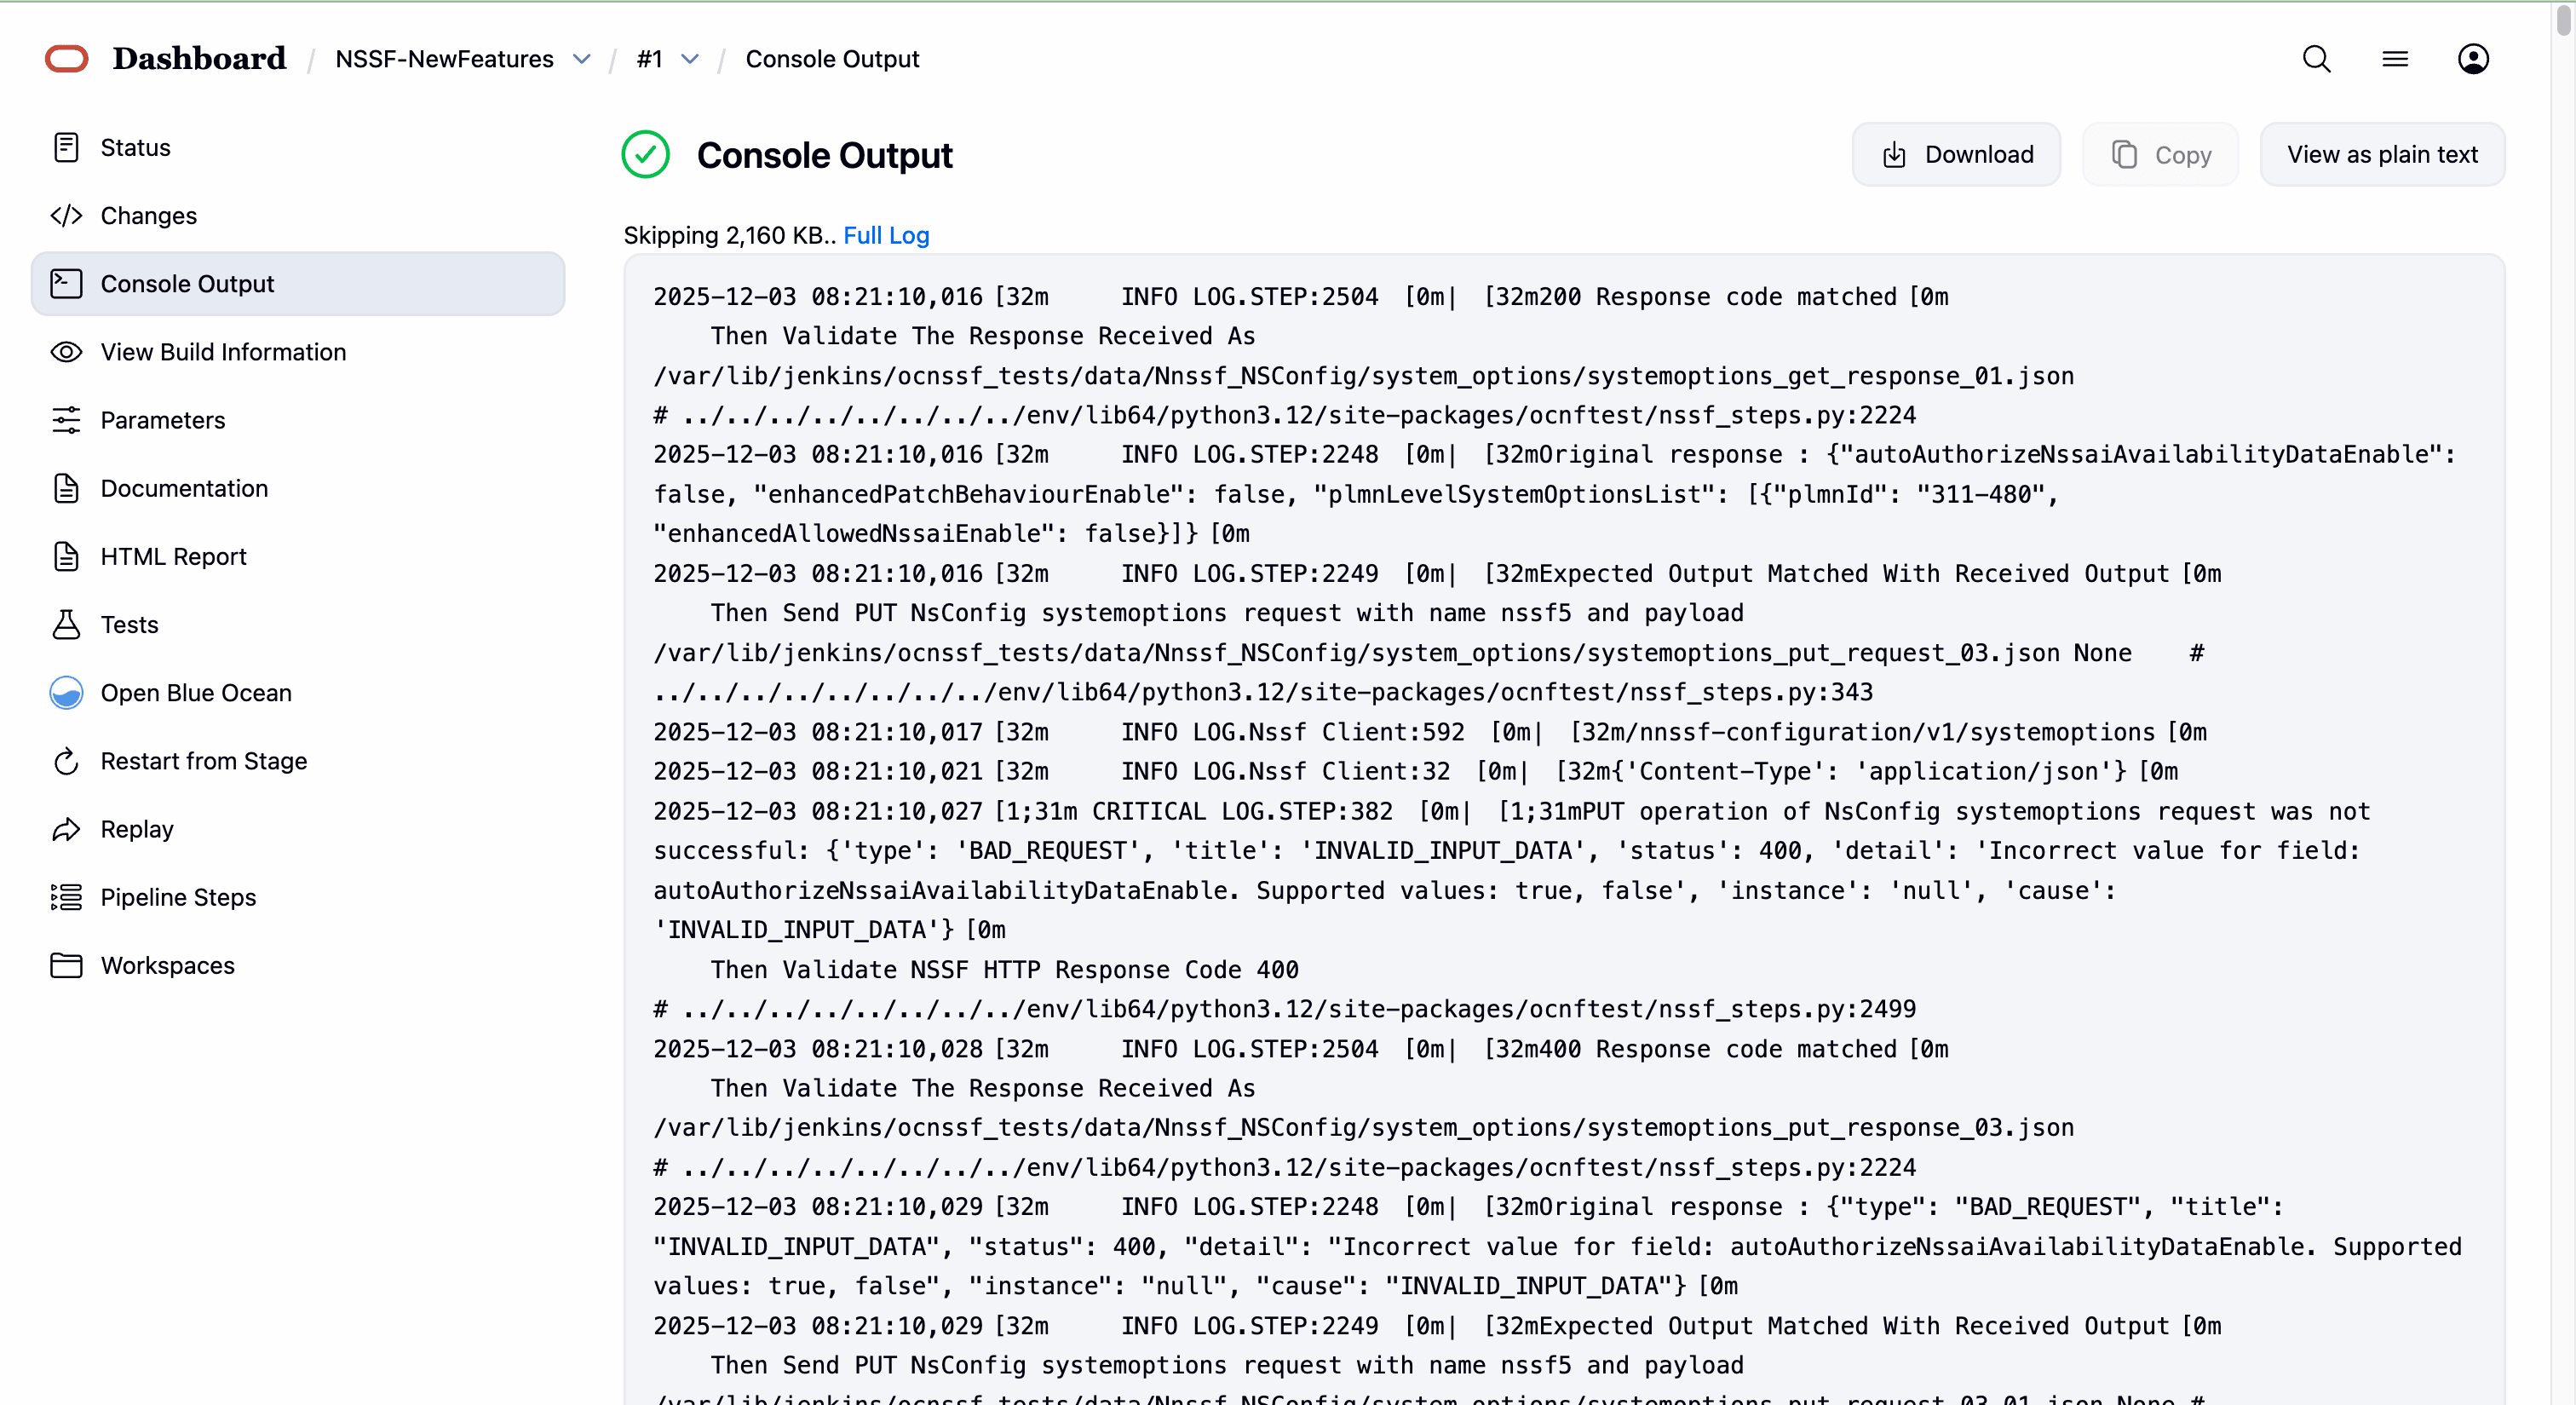Click View as plain text button
This screenshot has height=1405, width=2576.
2381,155
